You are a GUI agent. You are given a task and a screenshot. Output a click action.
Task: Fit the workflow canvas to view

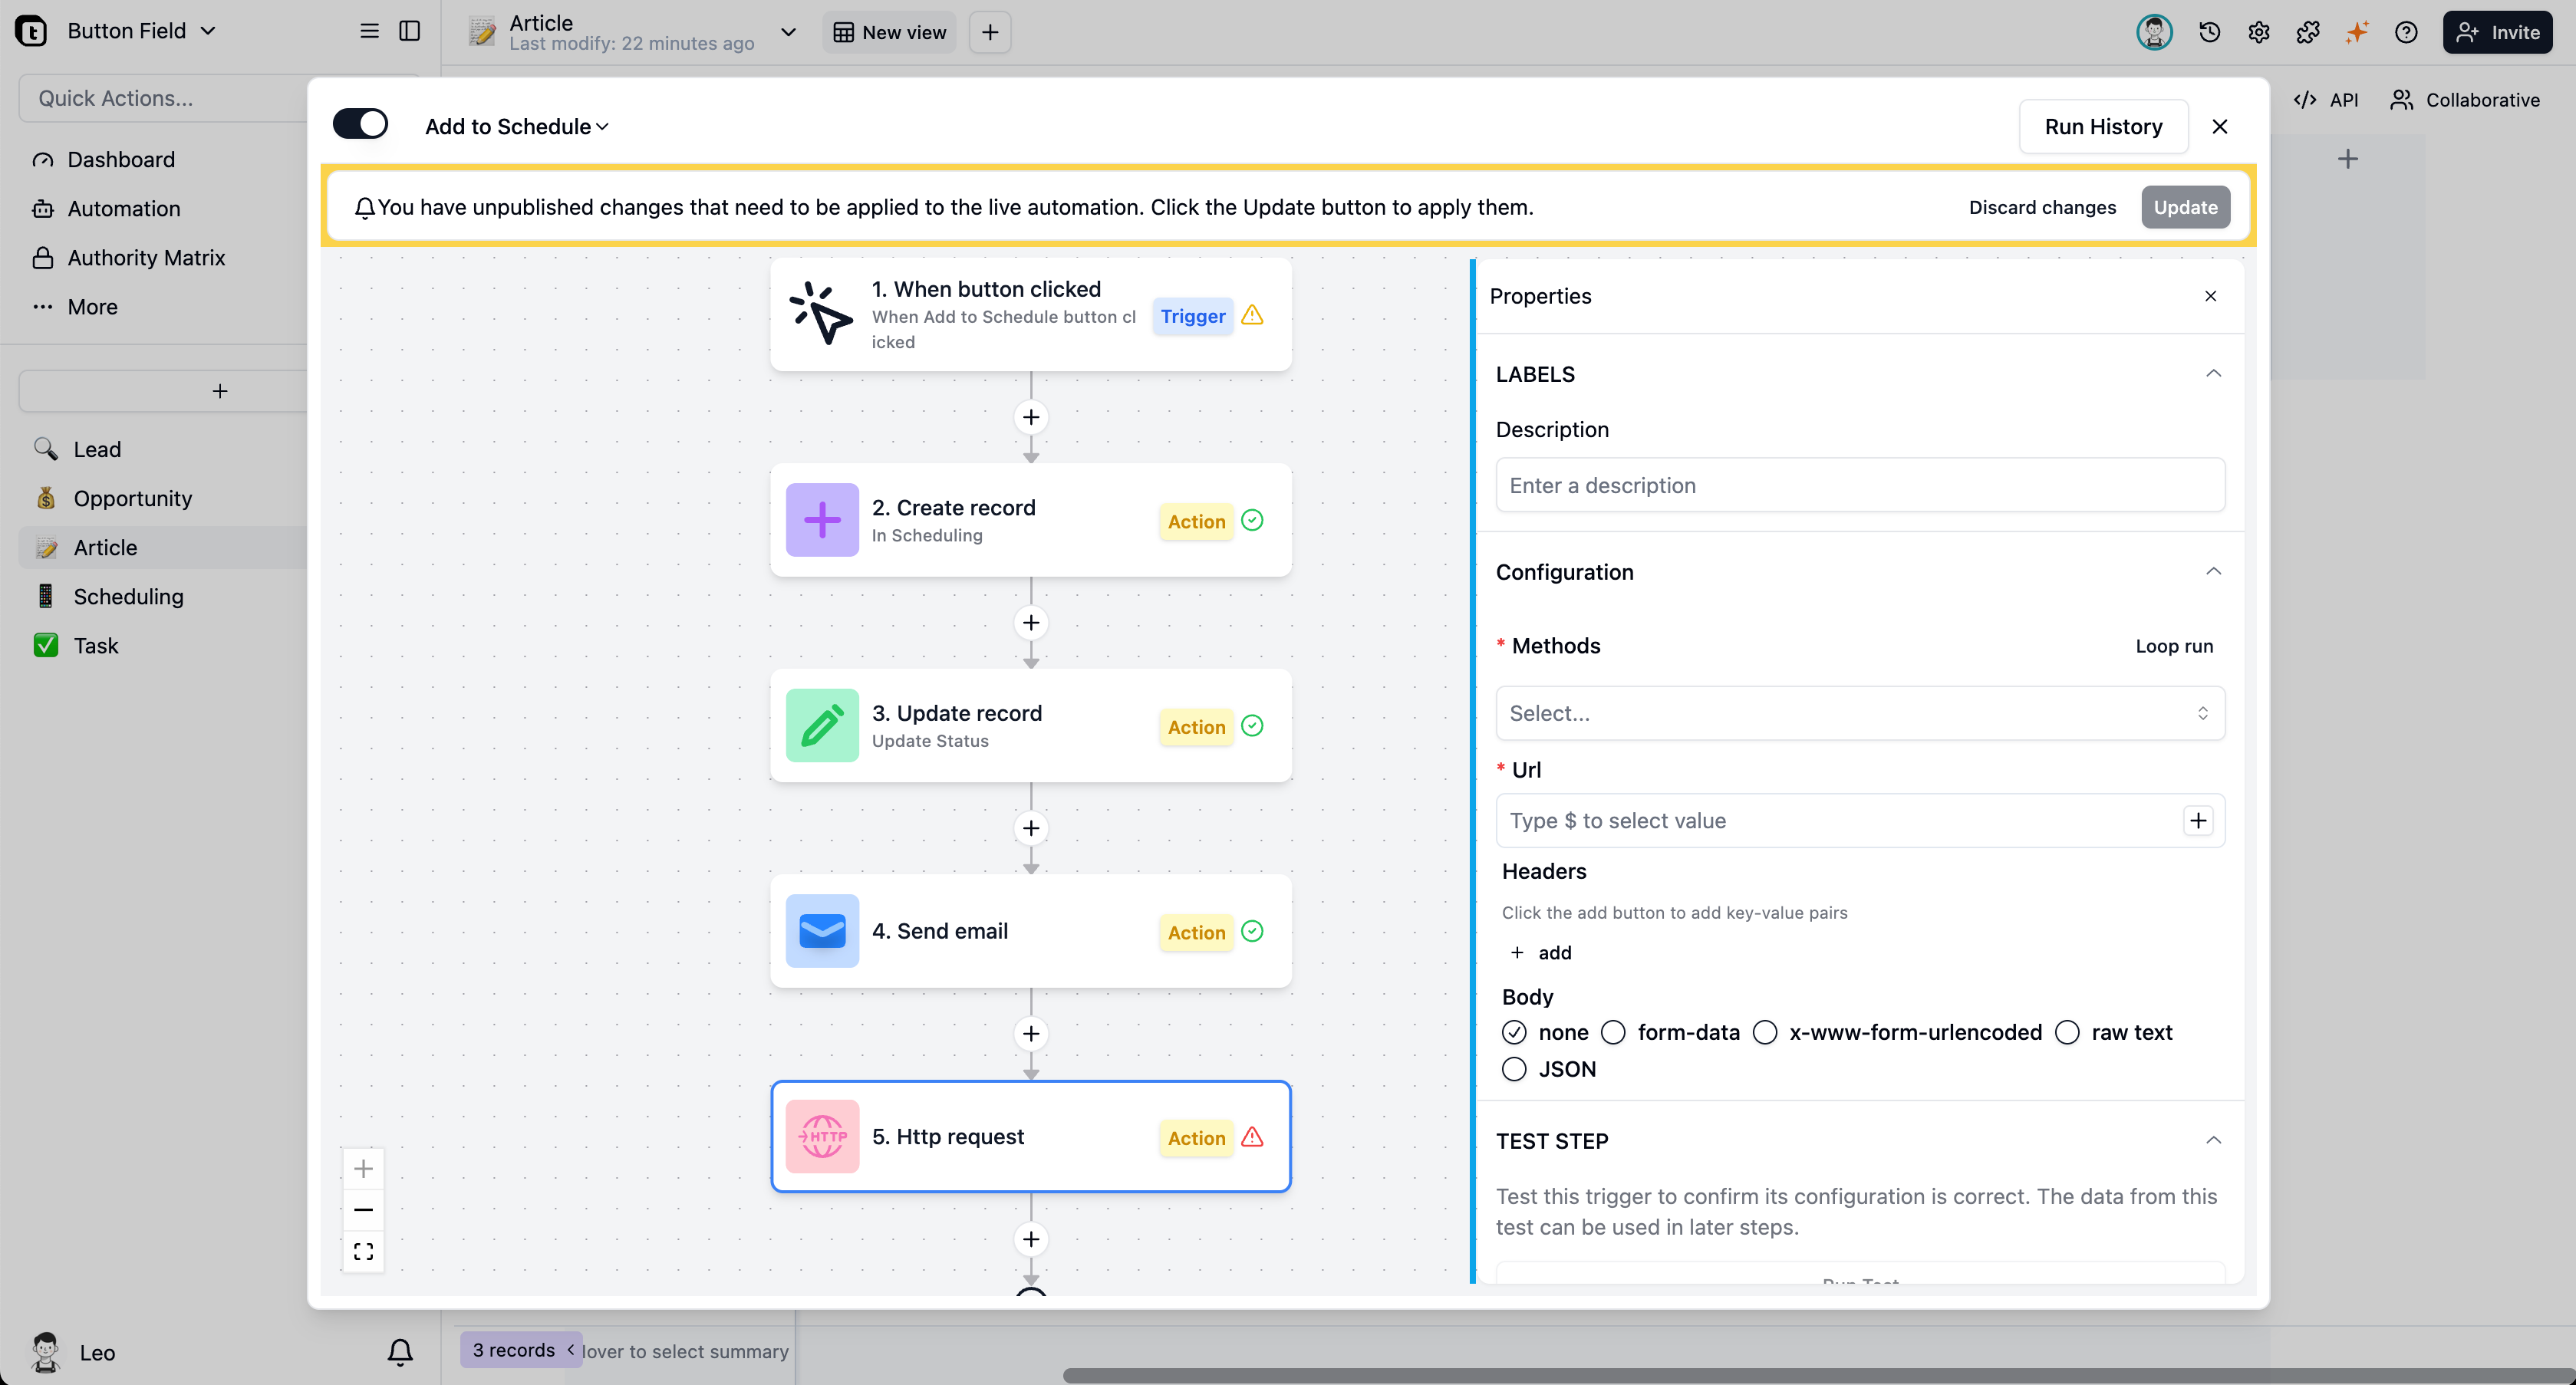pyautogui.click(x=363, y=1251)
